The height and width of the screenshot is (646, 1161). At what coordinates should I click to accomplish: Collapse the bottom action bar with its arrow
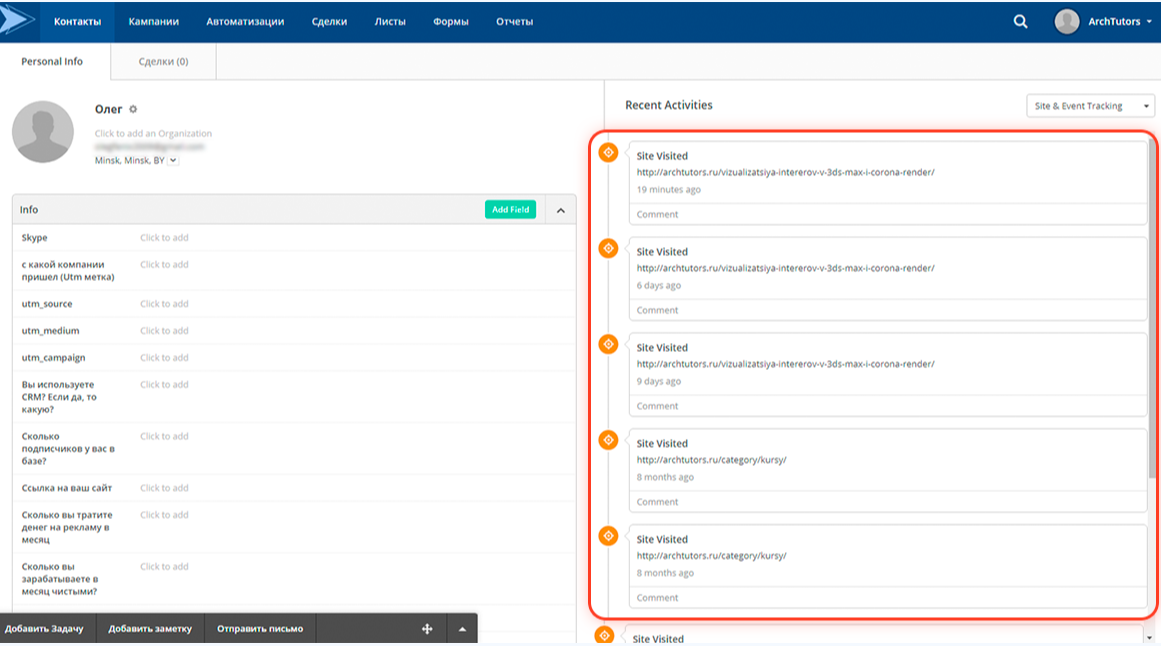[x=461, y=629]
